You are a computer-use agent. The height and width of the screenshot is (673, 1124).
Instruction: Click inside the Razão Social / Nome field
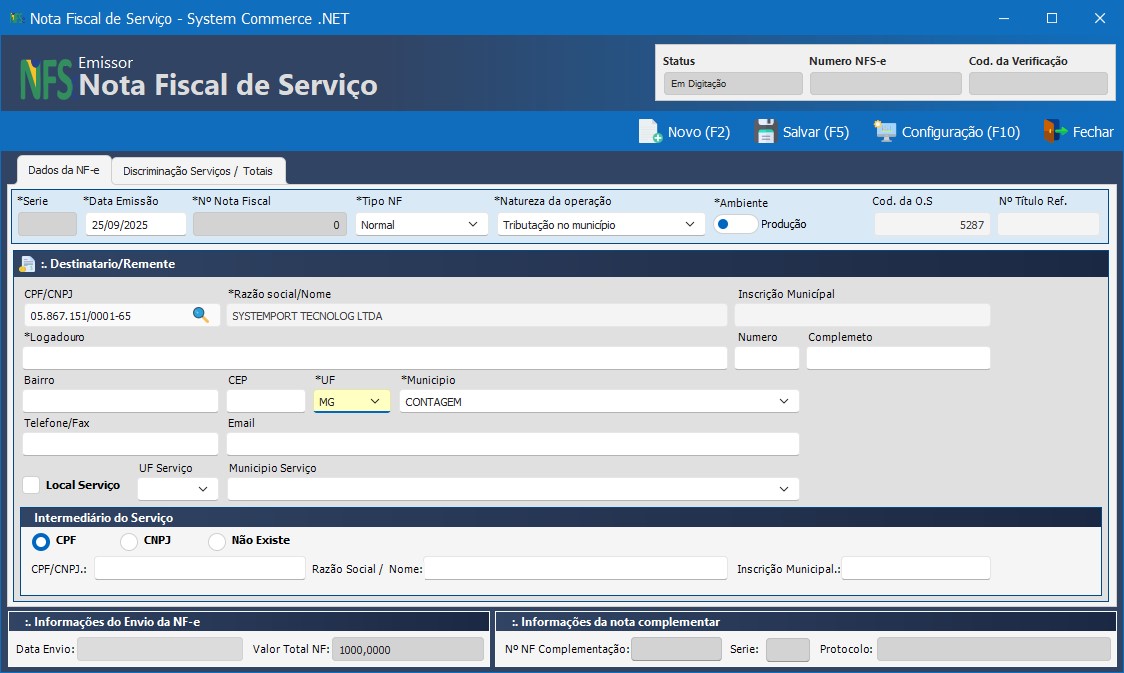pos(575,567)
